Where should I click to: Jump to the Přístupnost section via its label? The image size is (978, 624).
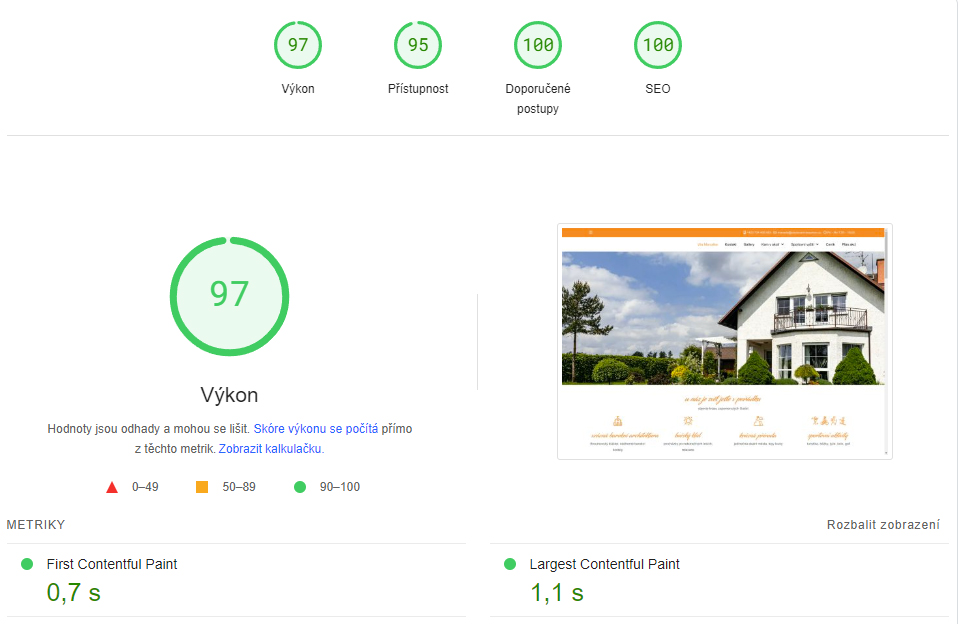point(418,89)
